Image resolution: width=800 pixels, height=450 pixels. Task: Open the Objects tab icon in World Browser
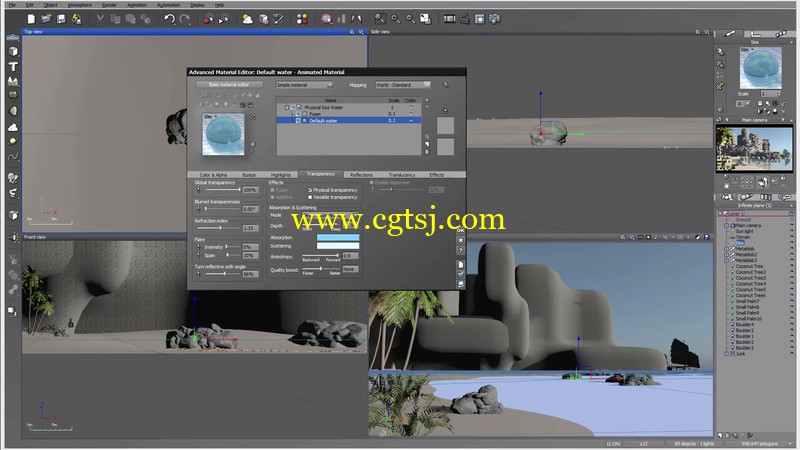tap(727, 197)
